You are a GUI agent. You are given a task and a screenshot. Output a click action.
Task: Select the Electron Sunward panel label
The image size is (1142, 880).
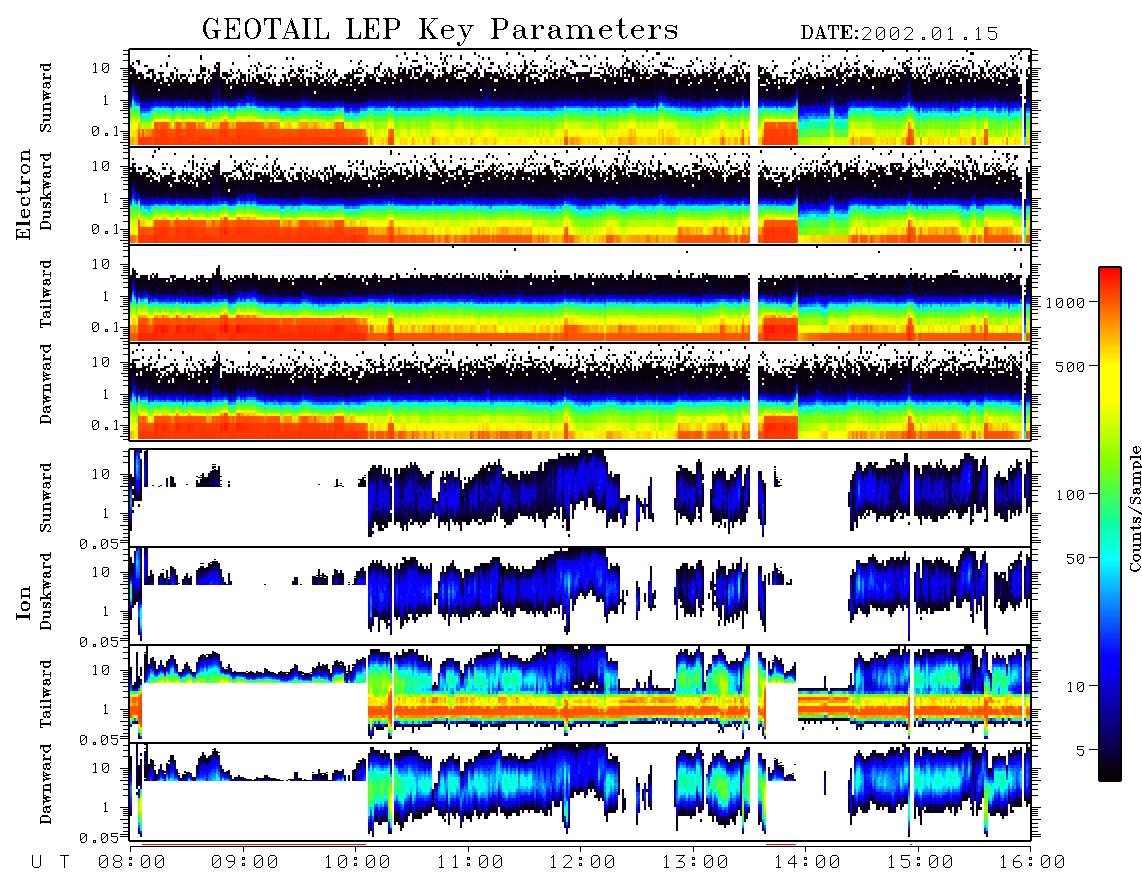click(x=46, y=98)
